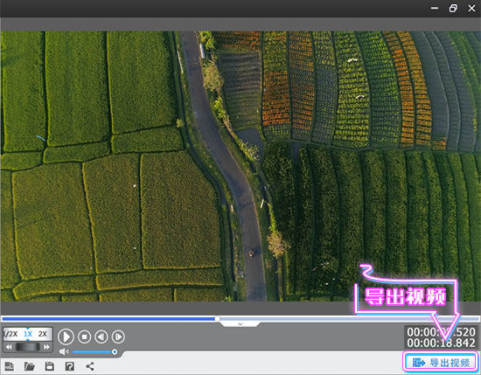Click the fast-forward double-arrow button
This screenshot has width=481, height=375.
coord(47,347)
